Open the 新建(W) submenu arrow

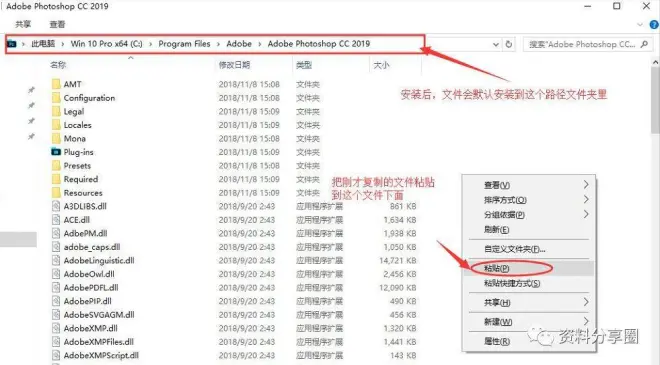(x=586, y=321)
